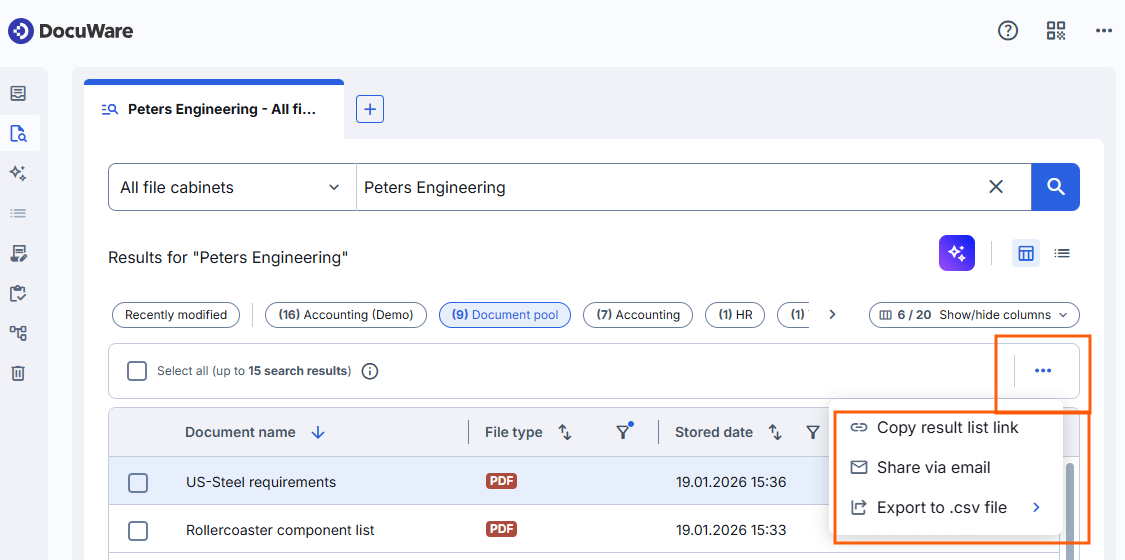Screen dimensions: 1125x560
Task: Tick the Rollercoaster component list checkbox
Action: (x=138, y=531)
